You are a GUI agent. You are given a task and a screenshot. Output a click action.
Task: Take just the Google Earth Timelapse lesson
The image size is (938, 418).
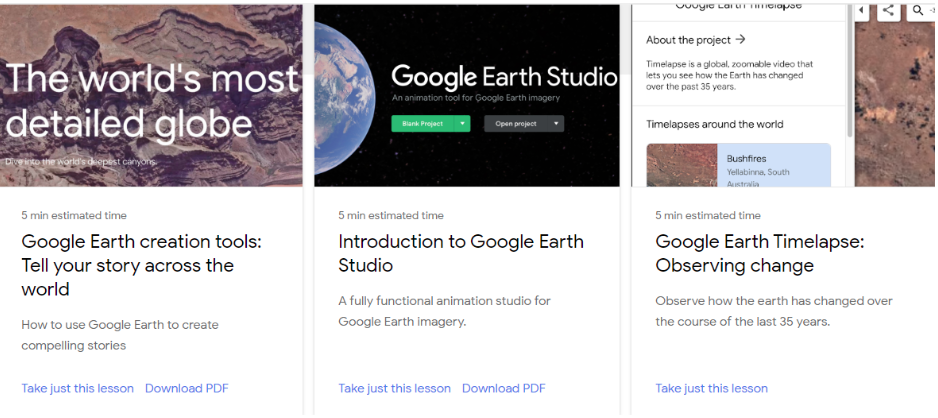click(711, 388)
